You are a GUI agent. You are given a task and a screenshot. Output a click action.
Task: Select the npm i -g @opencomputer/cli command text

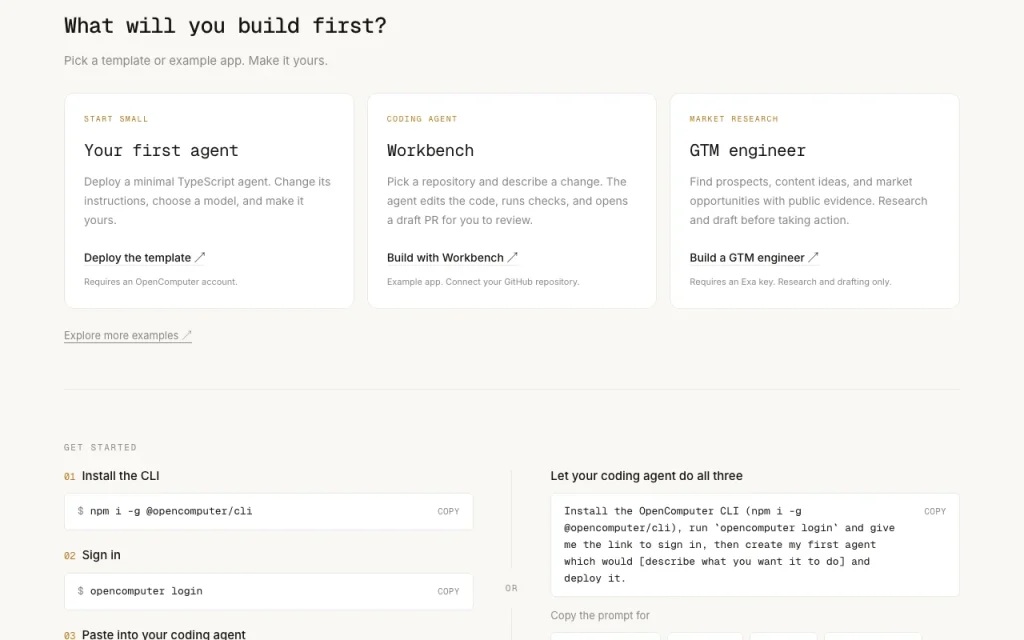tap(170, 511)
